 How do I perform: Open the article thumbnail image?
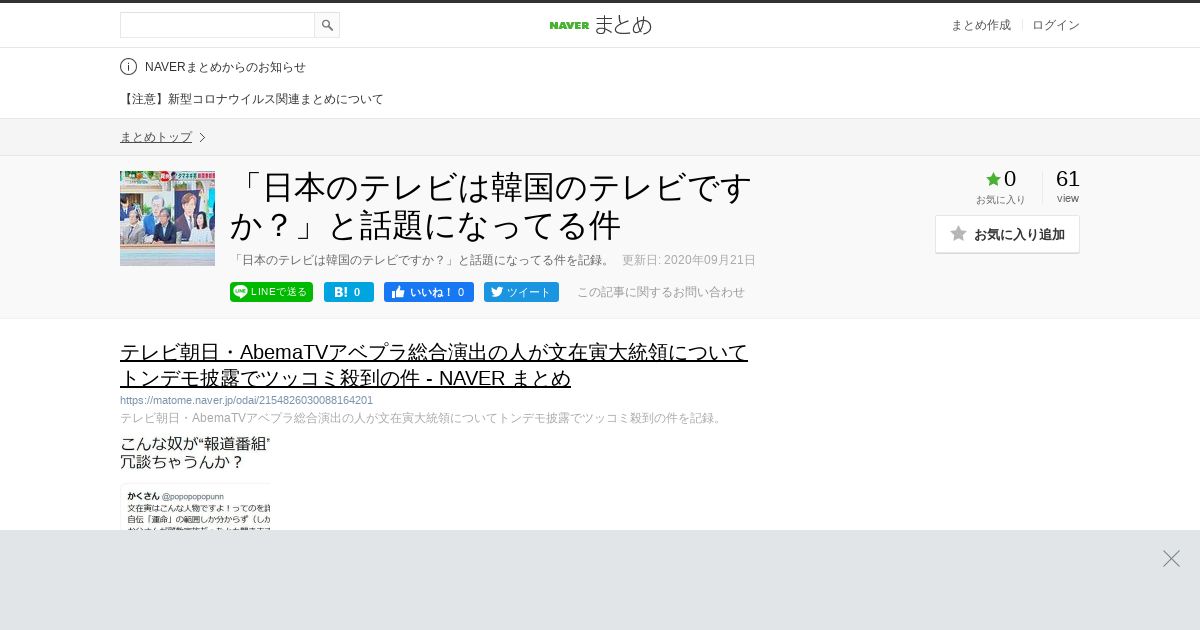pos(167,218)
